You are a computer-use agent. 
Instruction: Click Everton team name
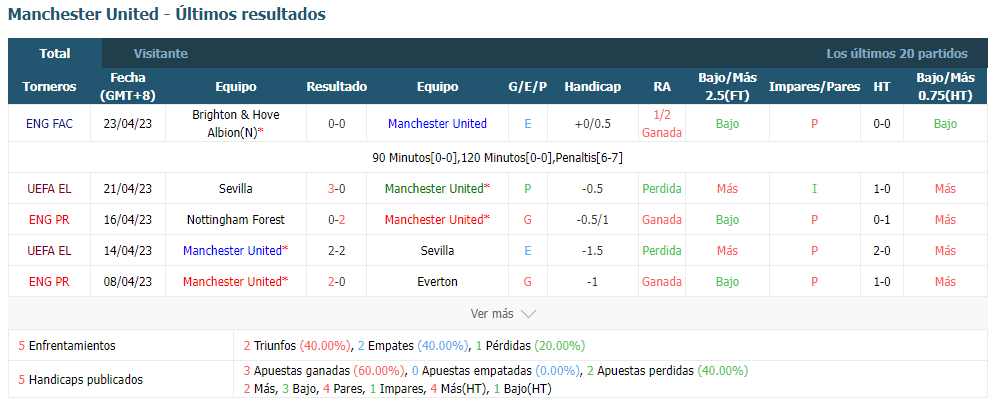coord(437,281)
